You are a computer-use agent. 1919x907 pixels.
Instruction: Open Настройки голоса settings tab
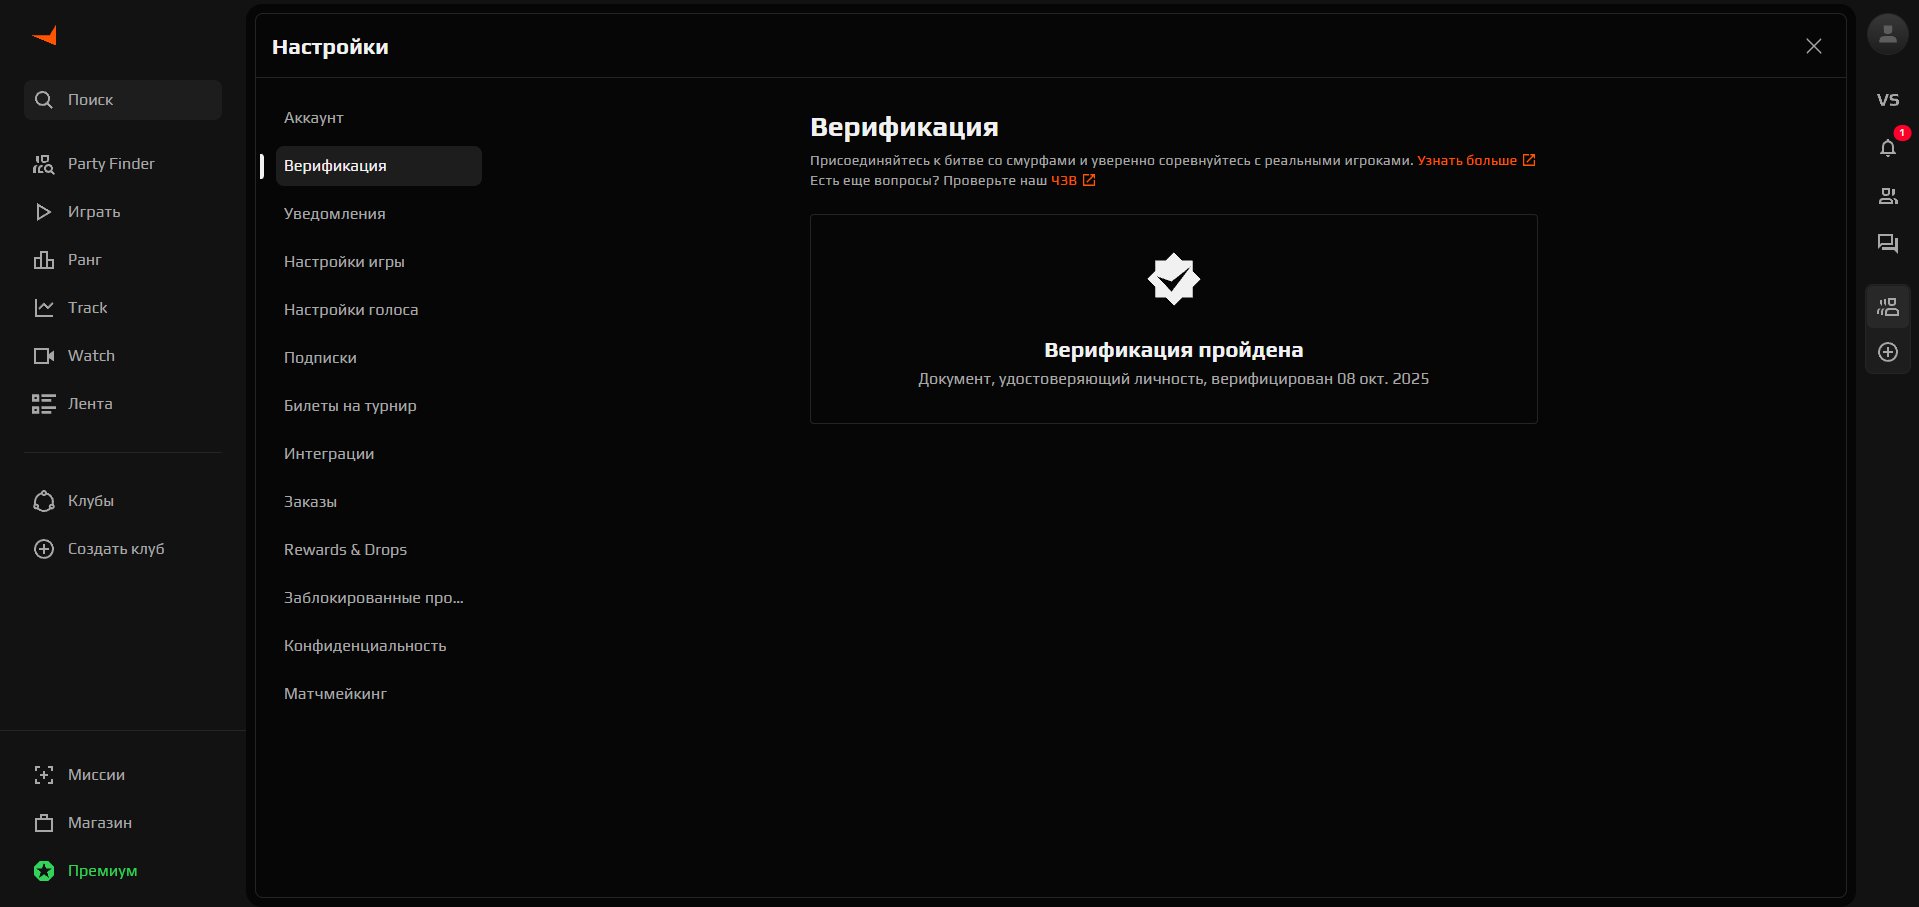(351, 310)
